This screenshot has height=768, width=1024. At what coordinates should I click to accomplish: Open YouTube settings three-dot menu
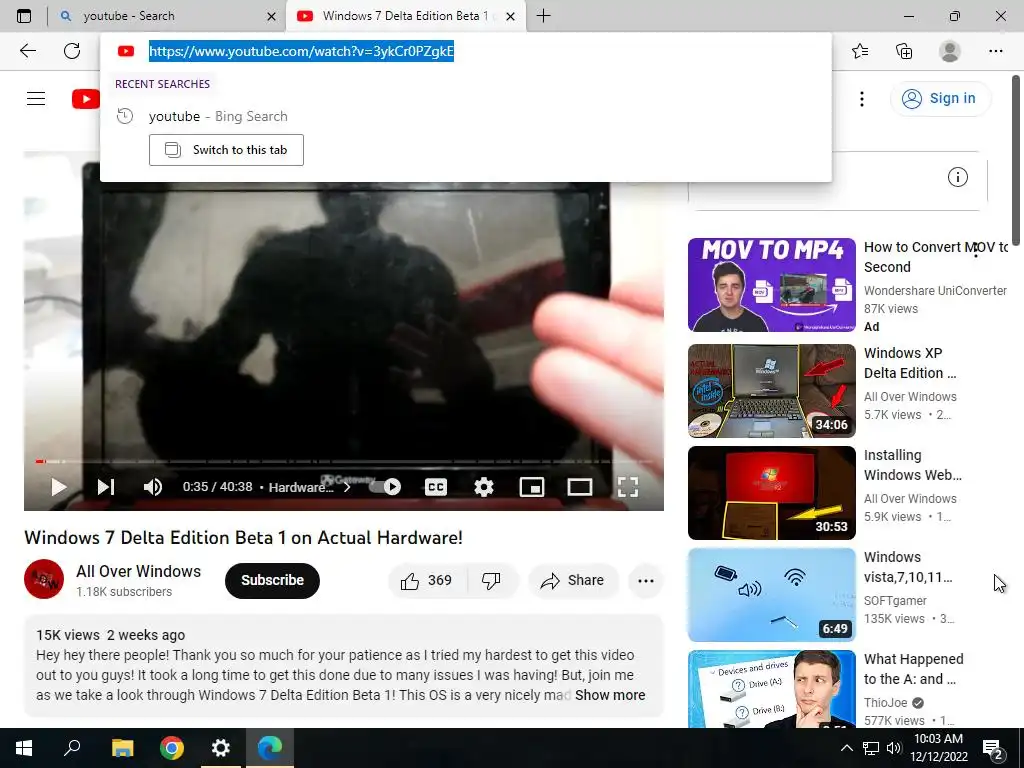click(x=862, y=99)
